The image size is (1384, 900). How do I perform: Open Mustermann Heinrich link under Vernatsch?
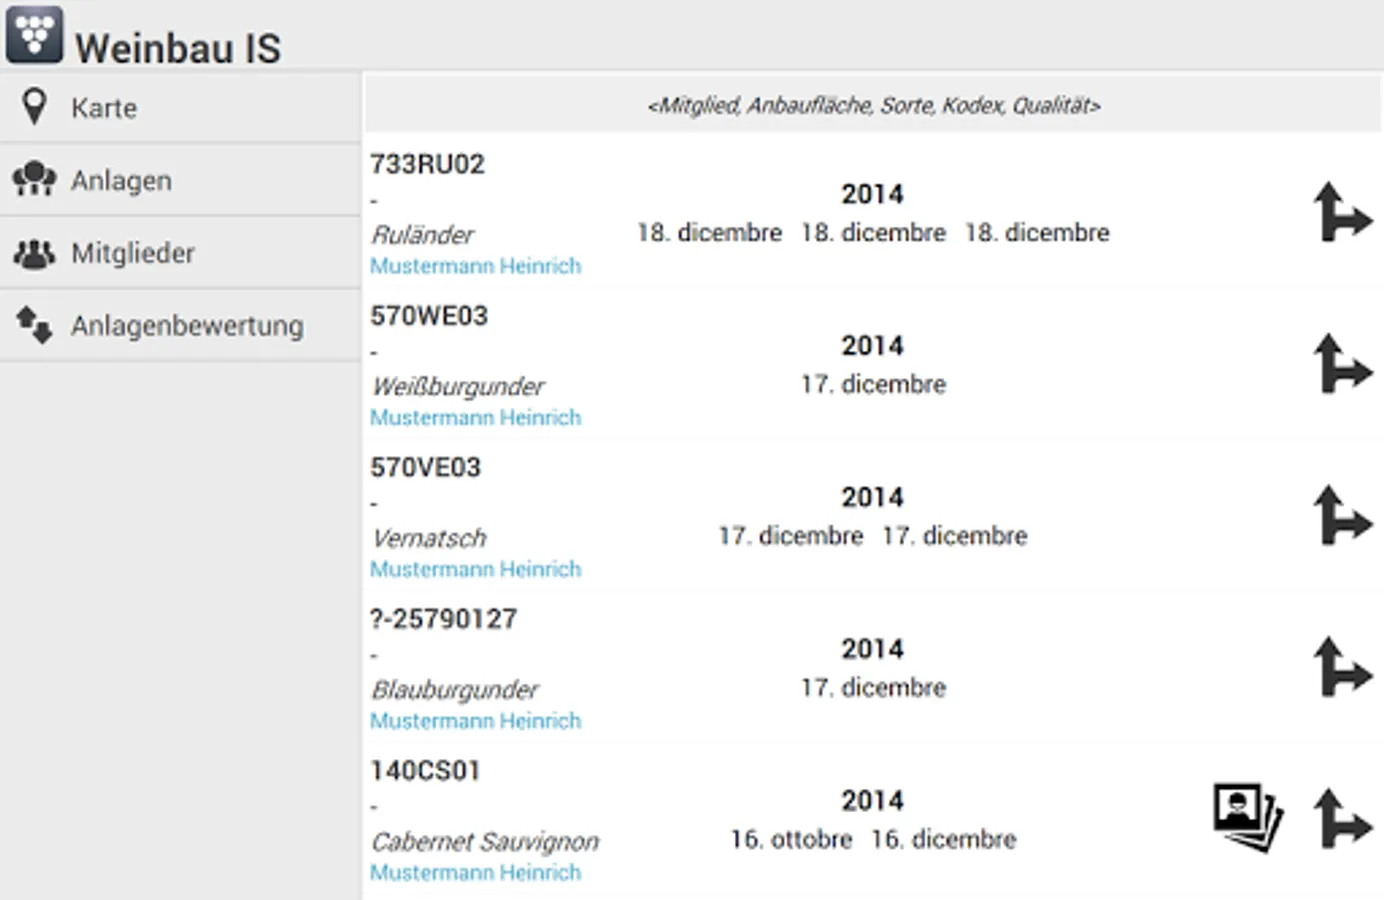point(475,569)
